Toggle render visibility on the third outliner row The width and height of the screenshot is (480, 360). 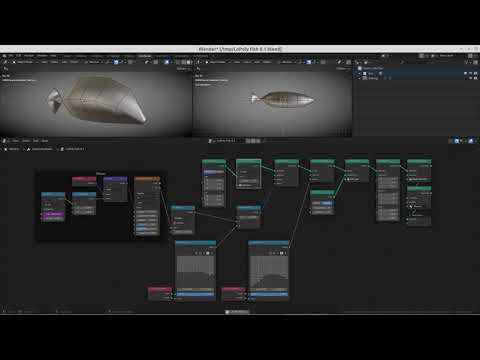[476, 78]
